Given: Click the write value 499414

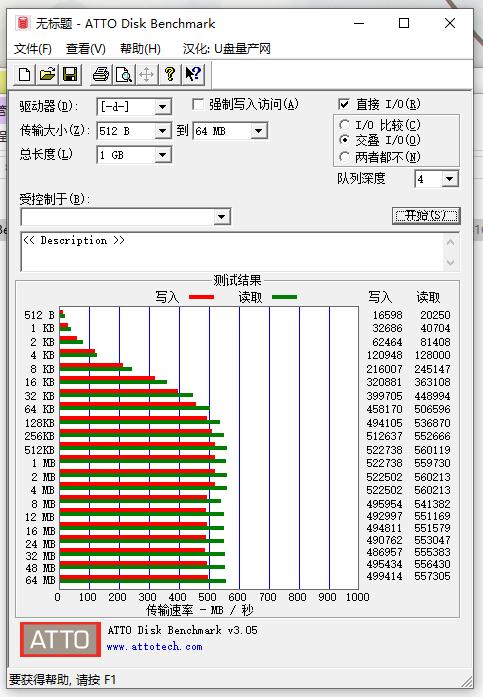Looking at the screenshot, I should tap(384, 576).
